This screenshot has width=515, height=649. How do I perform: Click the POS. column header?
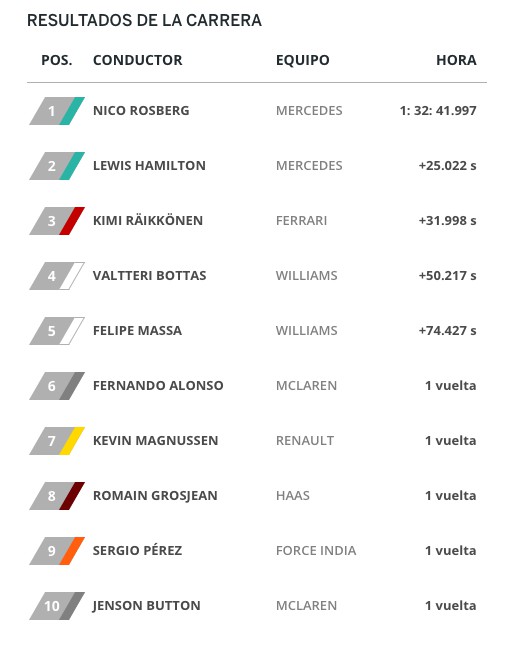tap(57, 60)
